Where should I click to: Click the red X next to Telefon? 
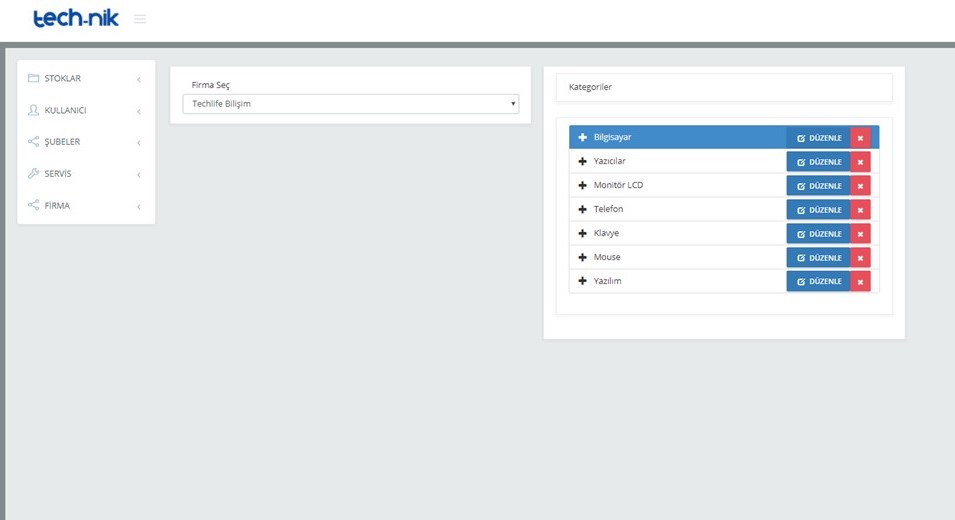860,210
